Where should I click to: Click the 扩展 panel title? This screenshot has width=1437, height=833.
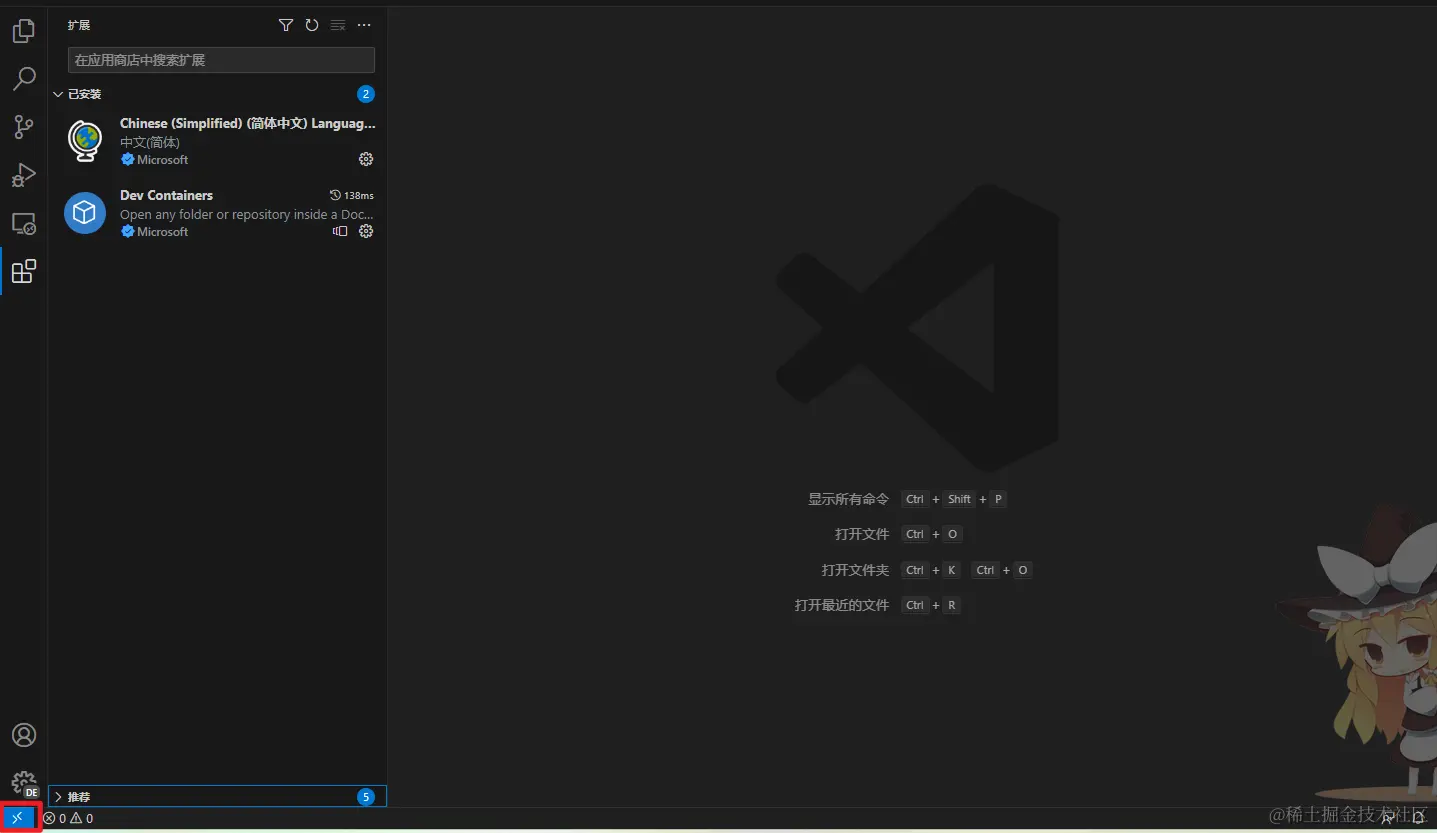pos(79,25)
